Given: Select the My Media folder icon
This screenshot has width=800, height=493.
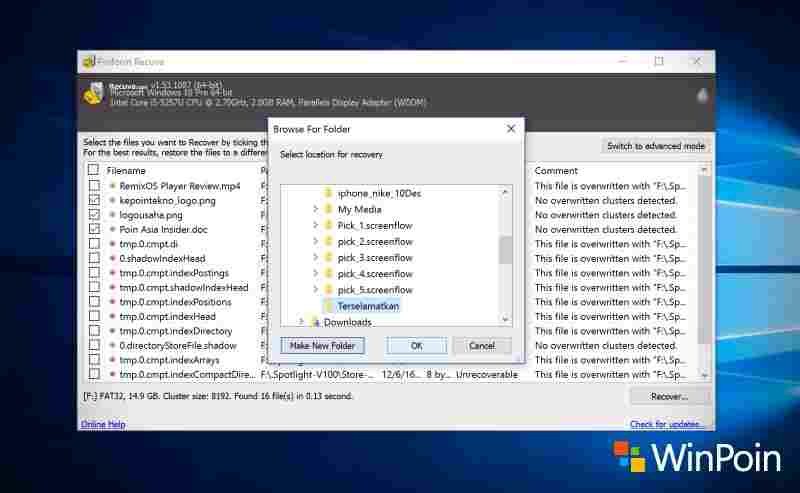Looking at the screenshot, I should click(x=329, y=209).
